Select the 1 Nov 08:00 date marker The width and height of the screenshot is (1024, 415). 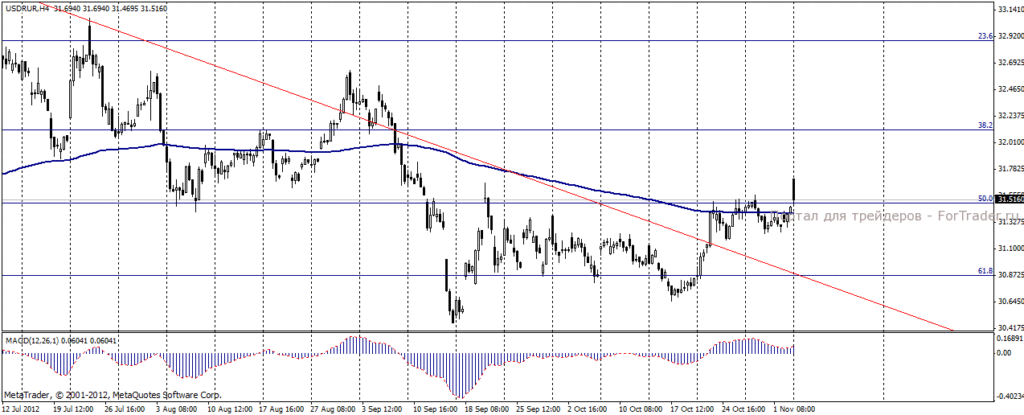794,408
